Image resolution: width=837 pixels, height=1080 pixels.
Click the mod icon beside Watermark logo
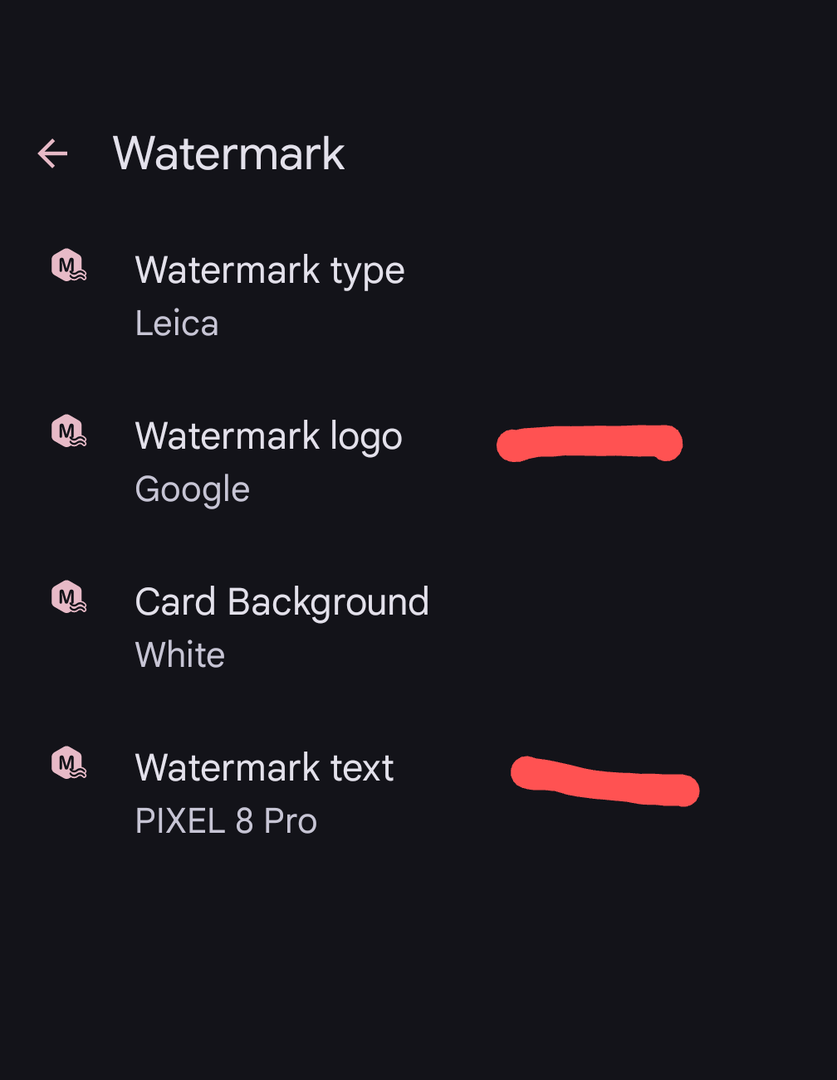pos(68,432)
